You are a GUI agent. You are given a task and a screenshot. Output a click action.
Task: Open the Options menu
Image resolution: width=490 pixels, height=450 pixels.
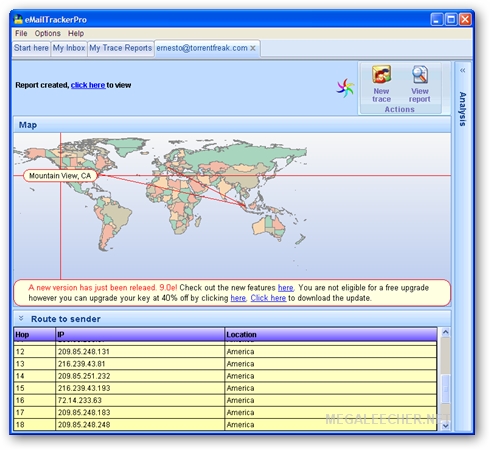tap(48, 33)
